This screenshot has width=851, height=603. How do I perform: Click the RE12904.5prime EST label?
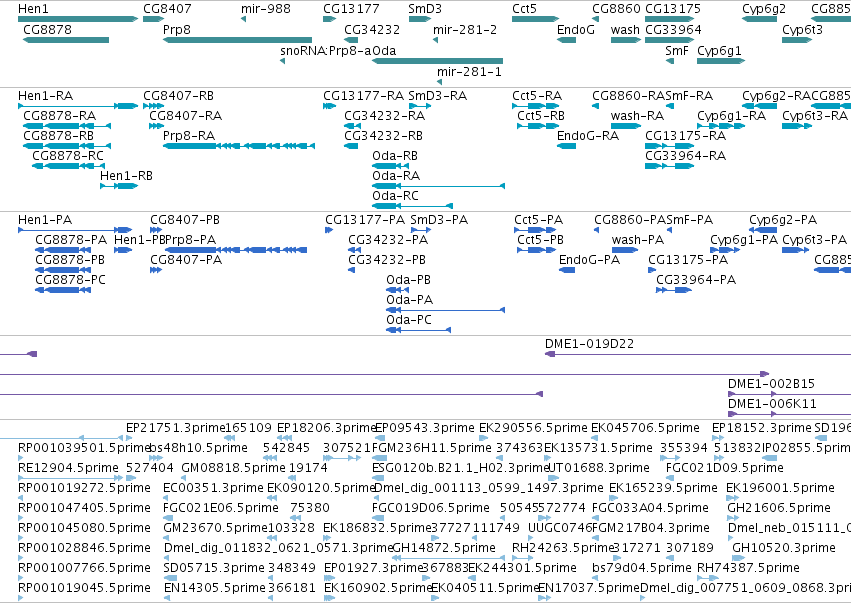(x=68, y=468)
